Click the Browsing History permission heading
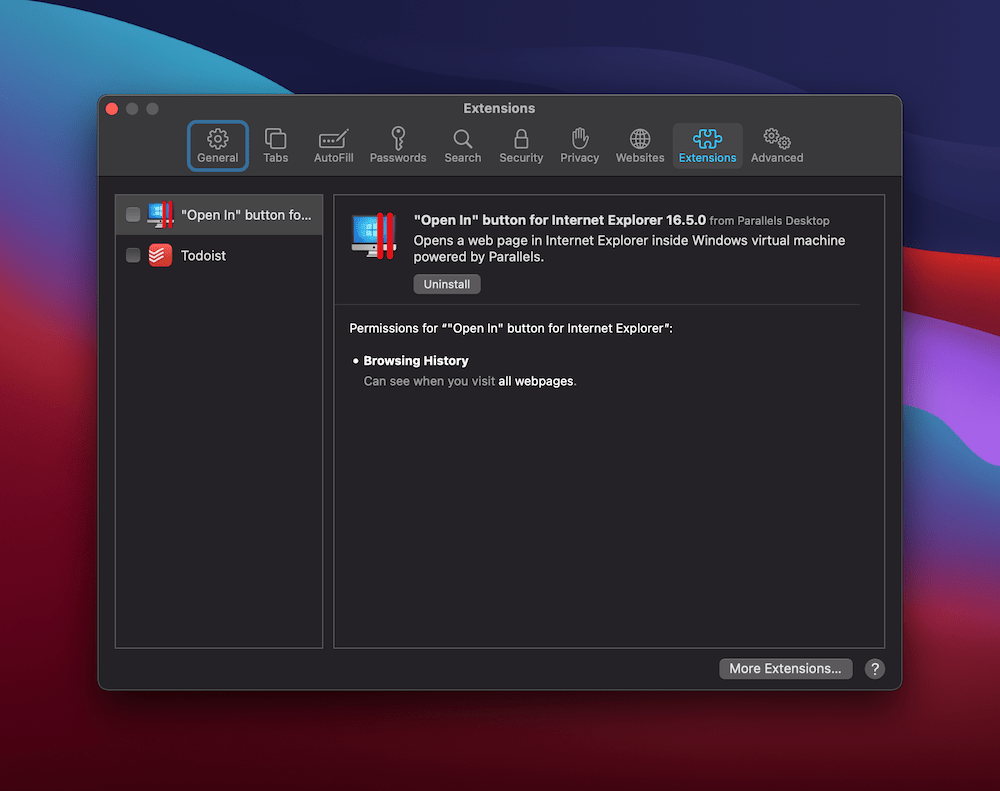1000x791 pixels. coord(416,361)
